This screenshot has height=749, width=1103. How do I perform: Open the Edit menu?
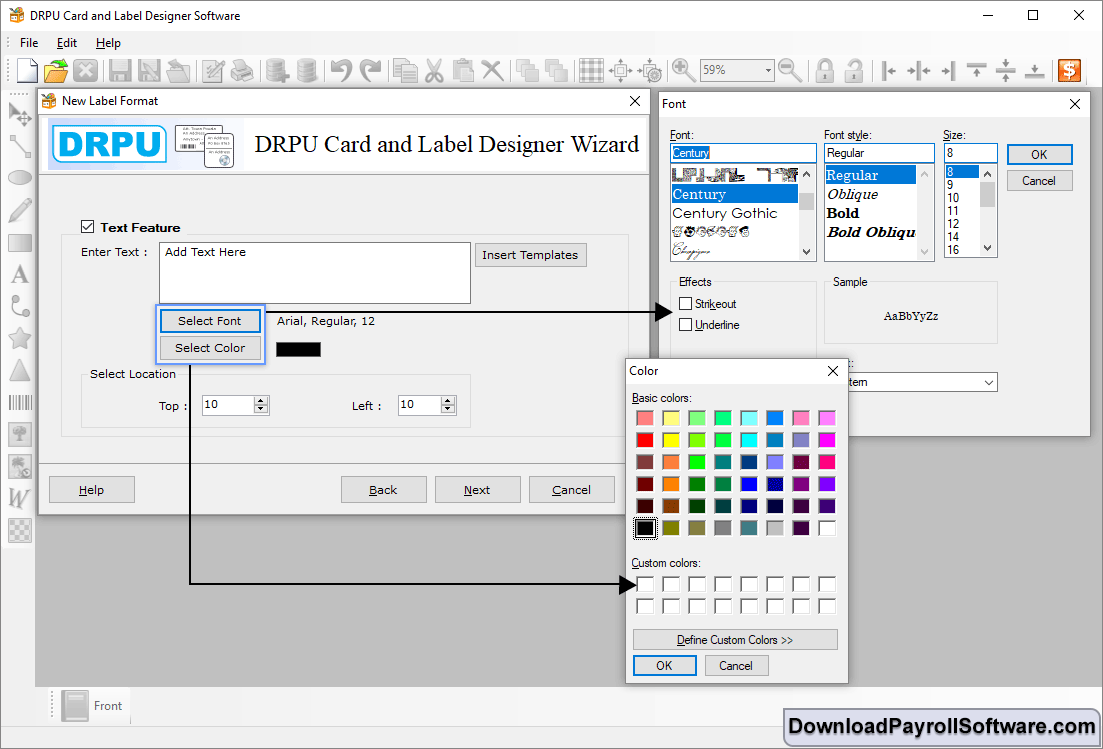pos(67,43)
